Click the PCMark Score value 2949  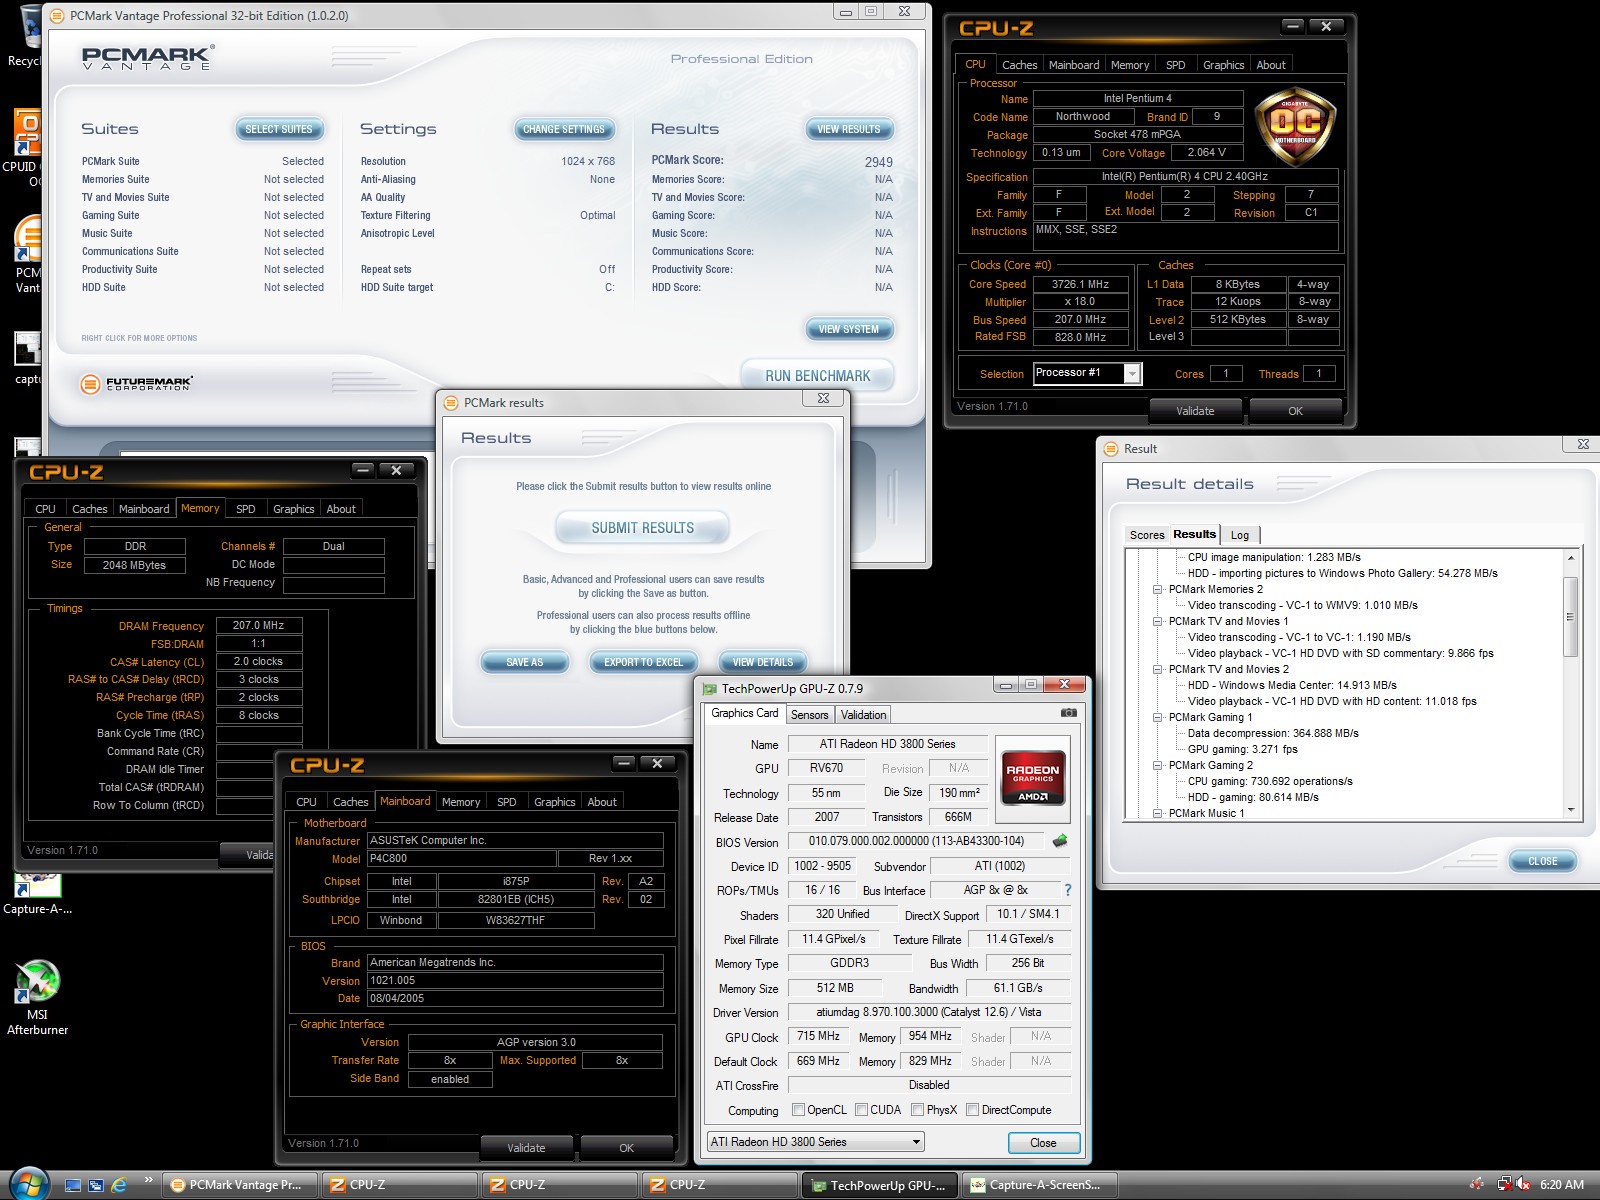(878, 162)
